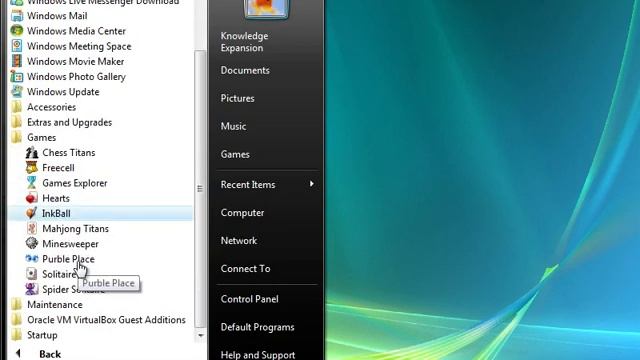Click the Freecell icon

tap(32, 168)
